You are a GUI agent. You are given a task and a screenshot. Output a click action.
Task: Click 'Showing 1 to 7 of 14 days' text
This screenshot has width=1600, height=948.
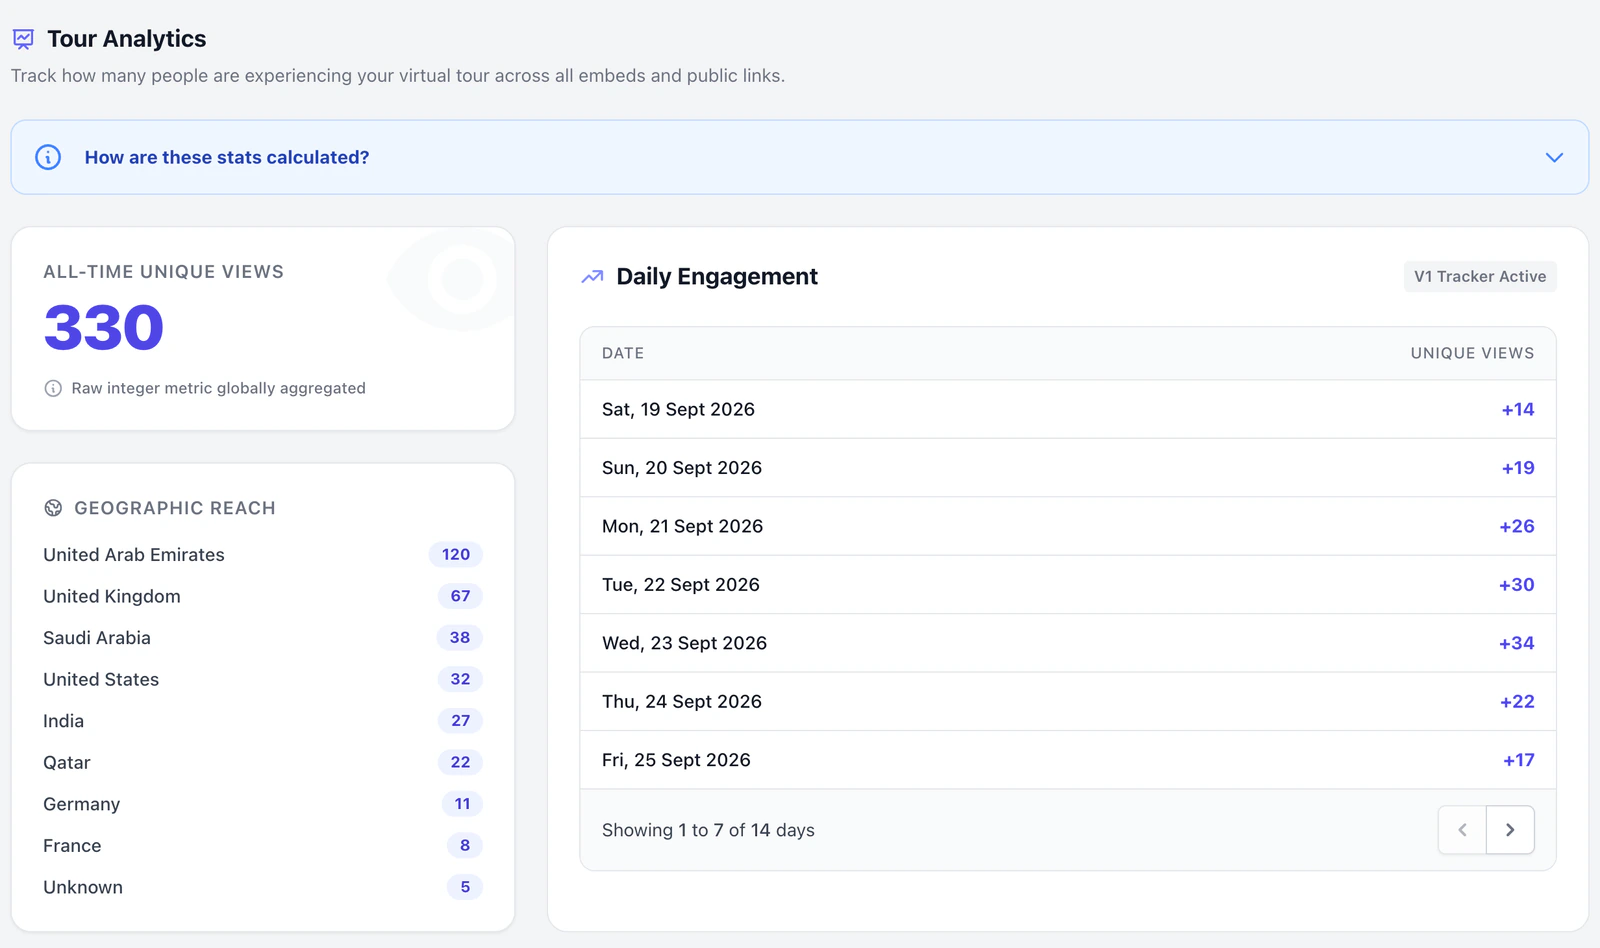tap(708, 830)
